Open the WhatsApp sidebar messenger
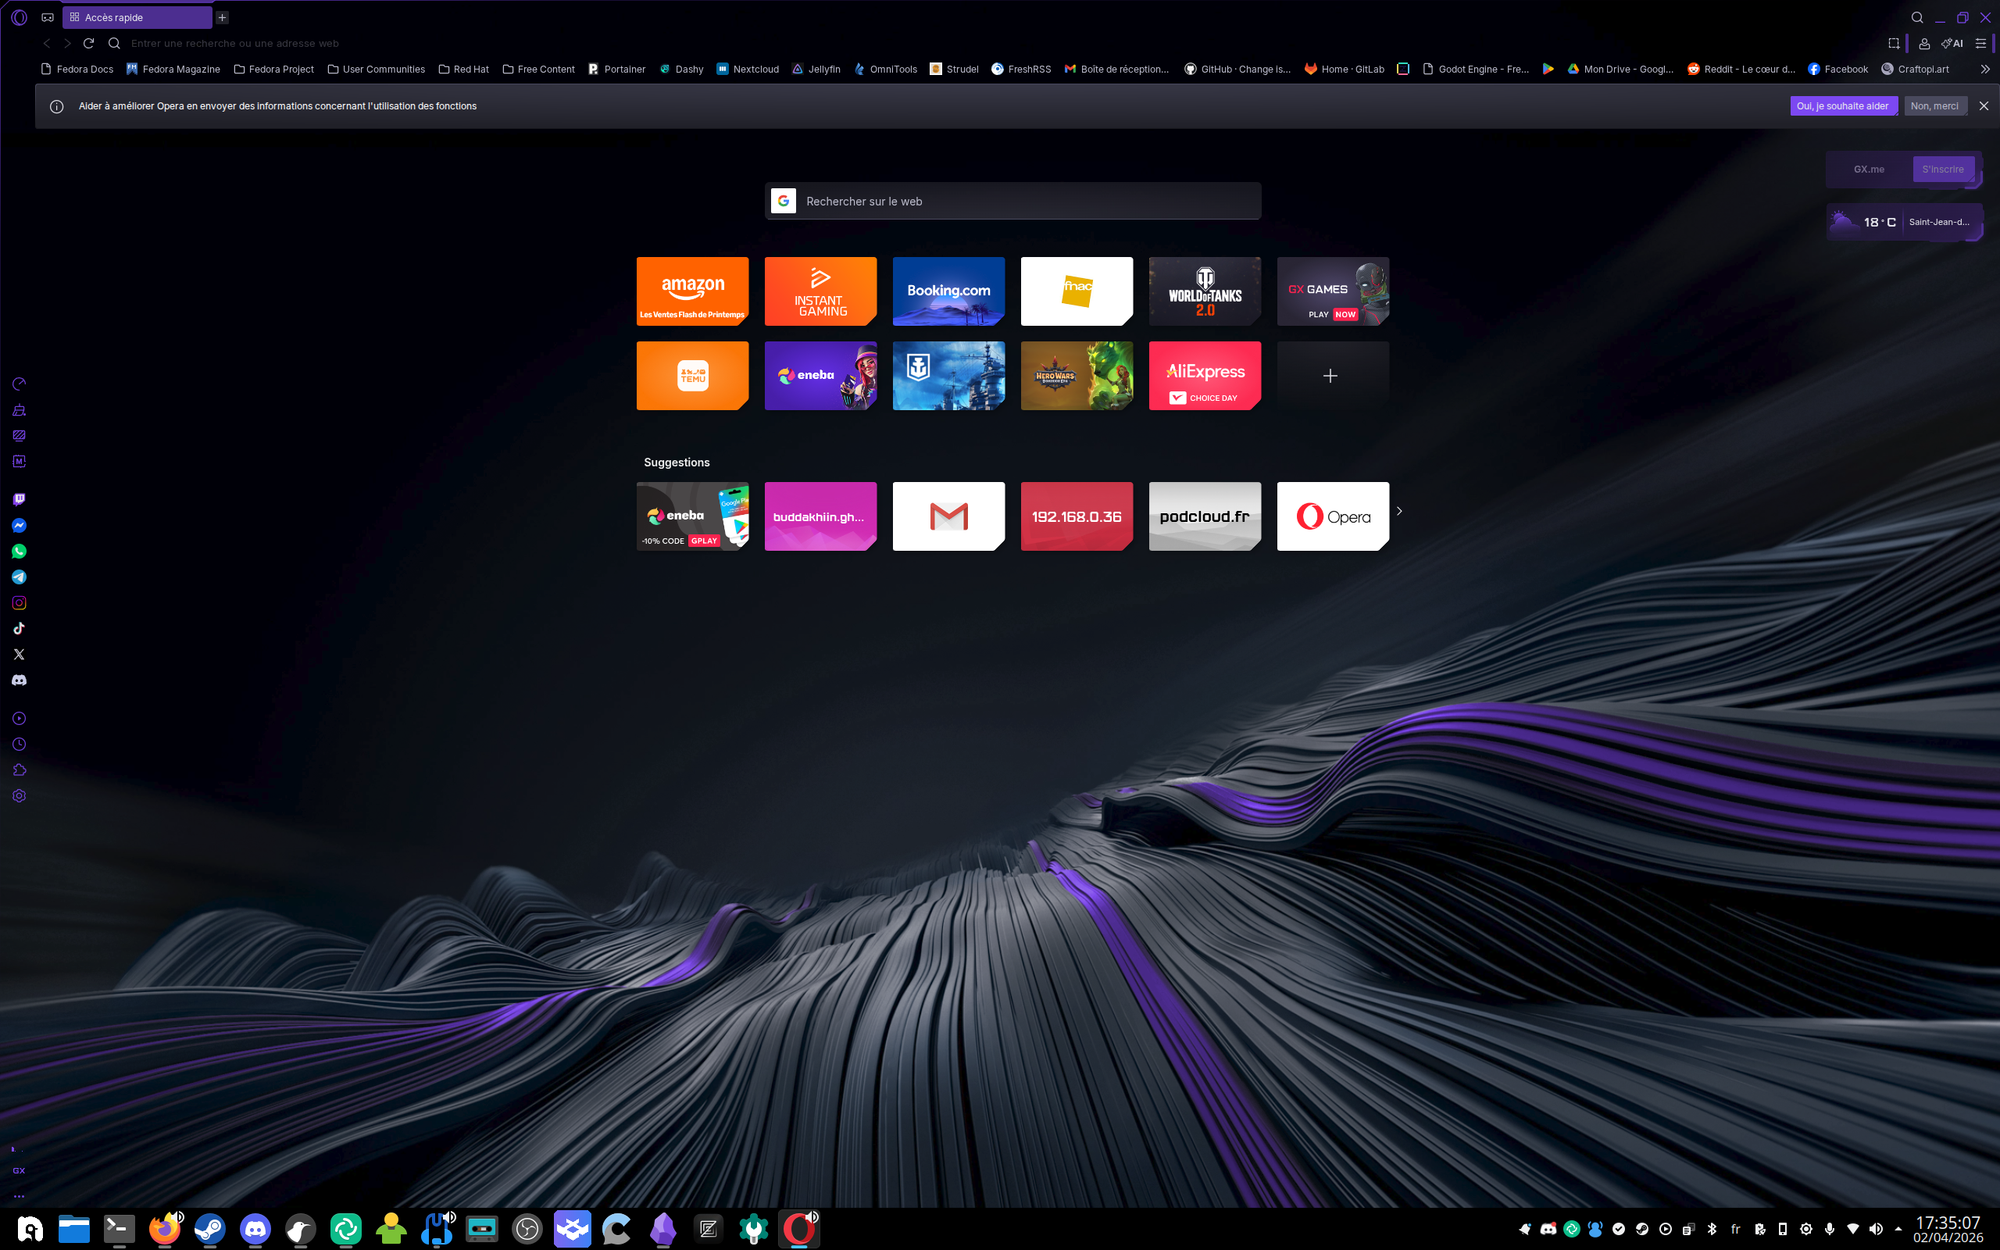Screen dimensions: 2000x1250 pyautogui.click(x=19, y=551)
